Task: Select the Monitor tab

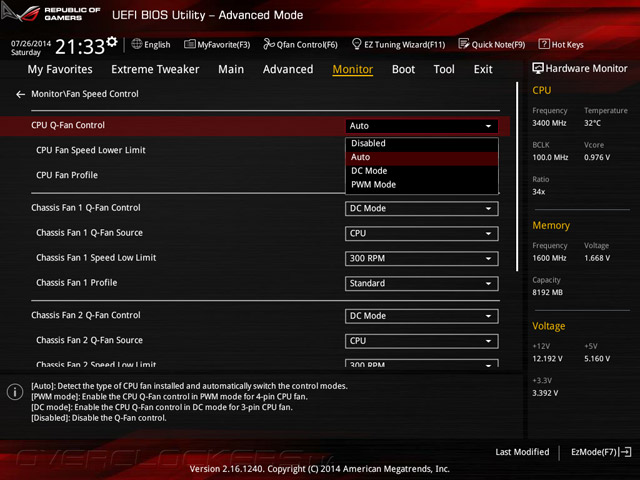Action: tap(353, 69)
